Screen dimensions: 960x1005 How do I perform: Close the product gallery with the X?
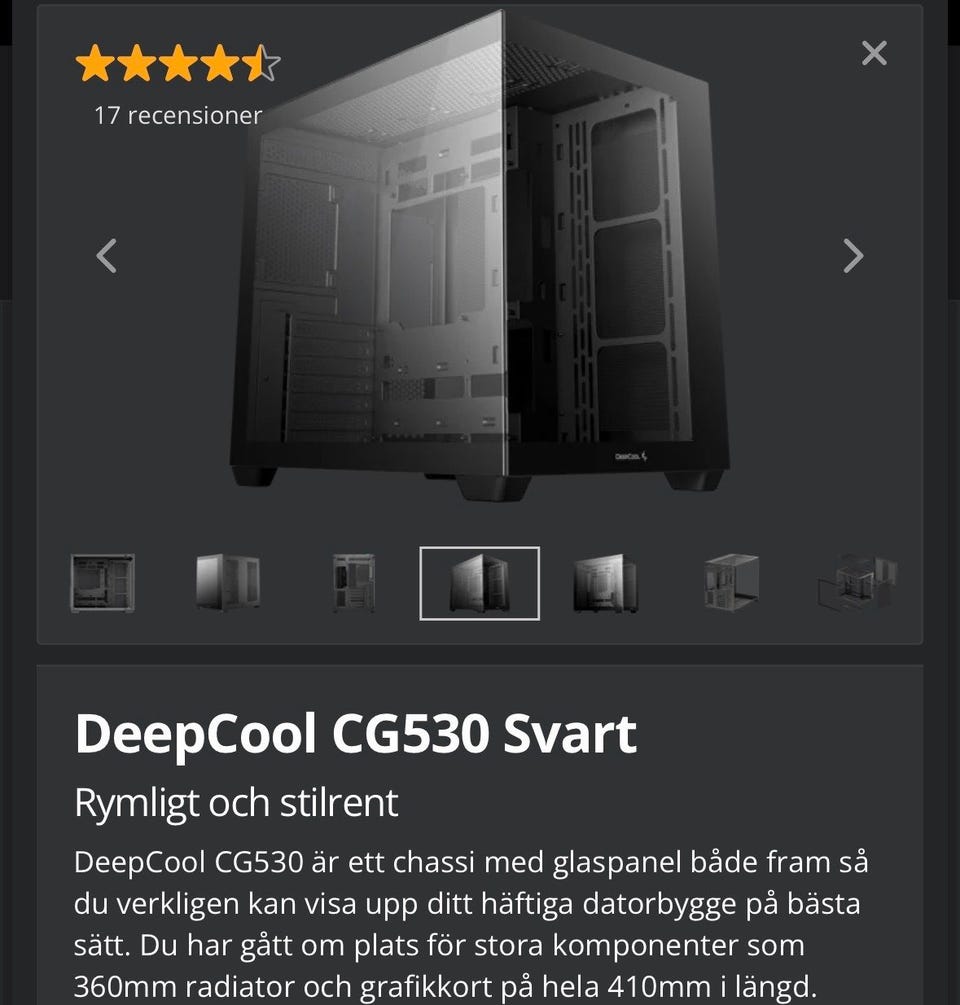pyautogui.click(x=874, y=53)
